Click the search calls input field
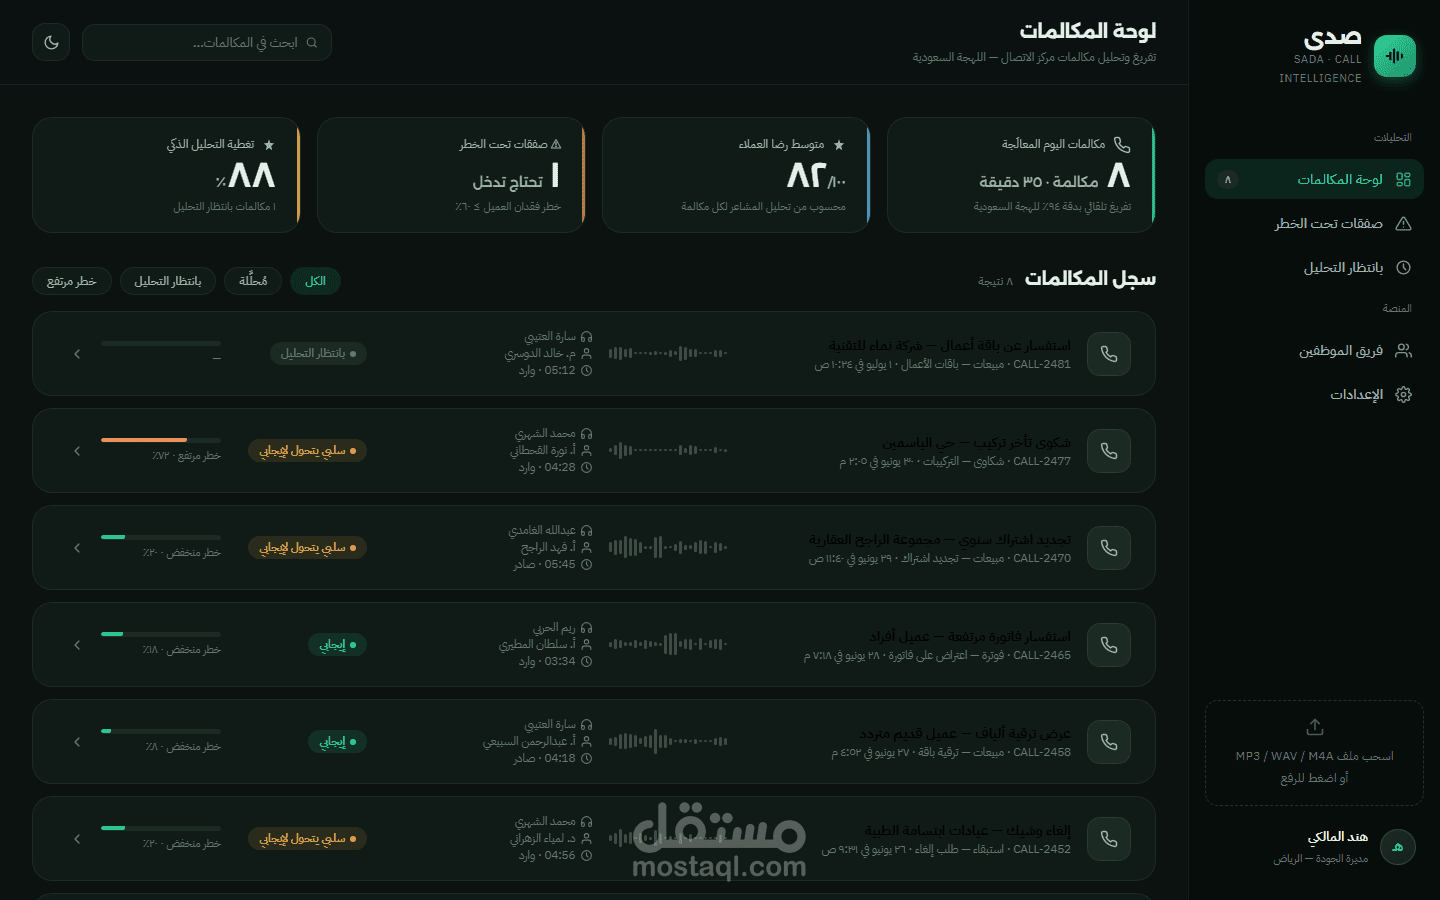The width and height of the screenshot is (1440, 900). (x=207, y=42)
